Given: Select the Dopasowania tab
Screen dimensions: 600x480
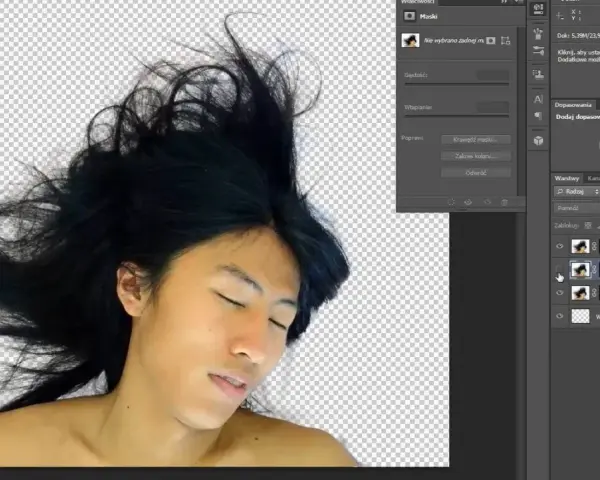Looking at the screenshot, I should pos(573,105).
